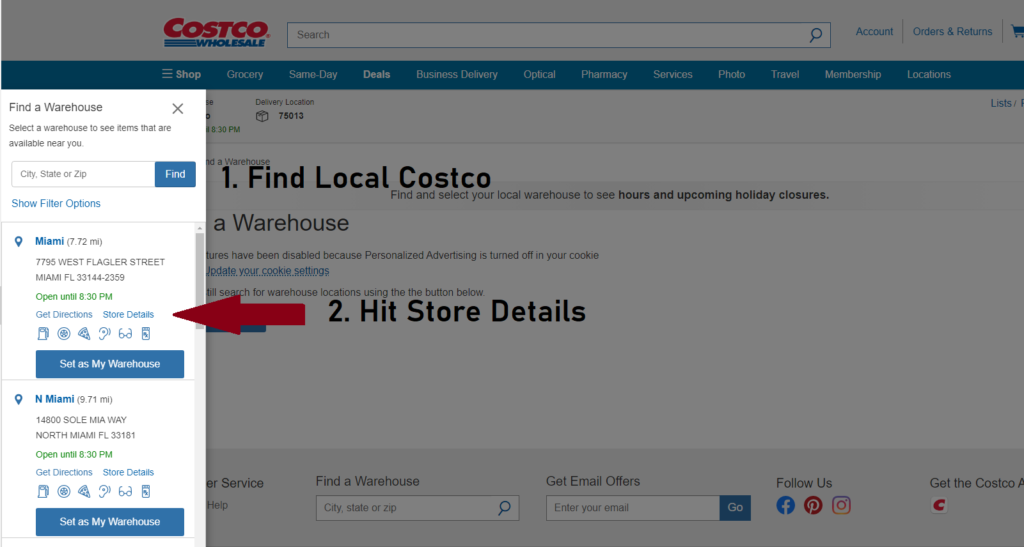Screen dimensions: 1024x547
Task: Click the footer warehouse search magnifier icon
Action: [504, 508]
